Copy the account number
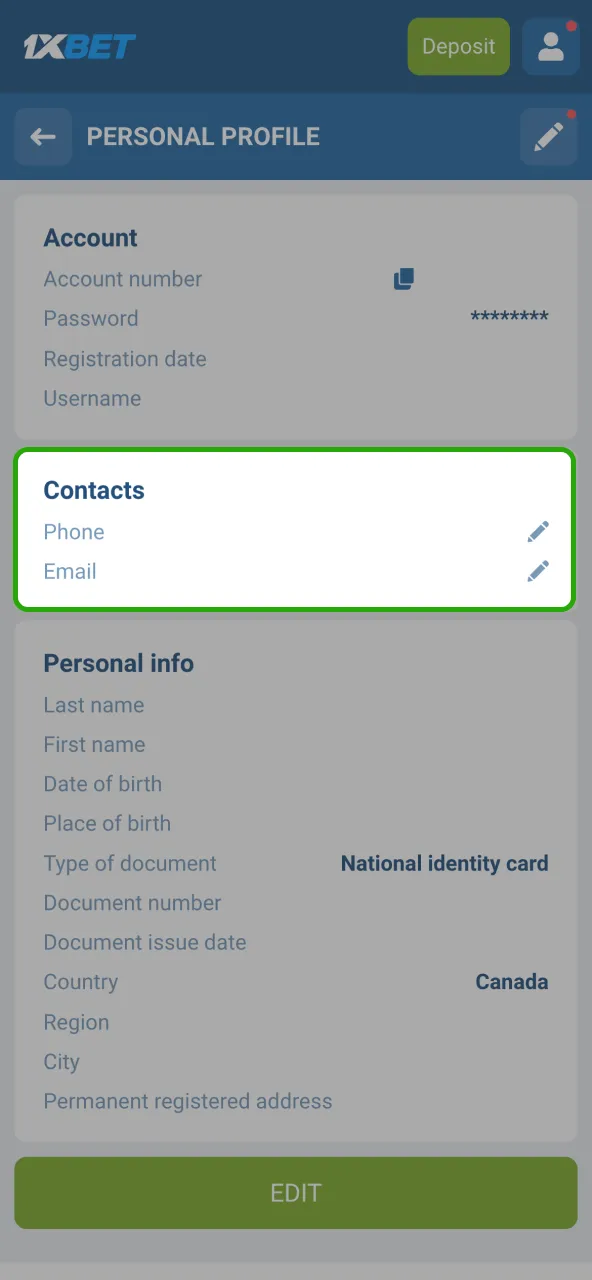Viewport: 592px width, 1280px height. 404,279
